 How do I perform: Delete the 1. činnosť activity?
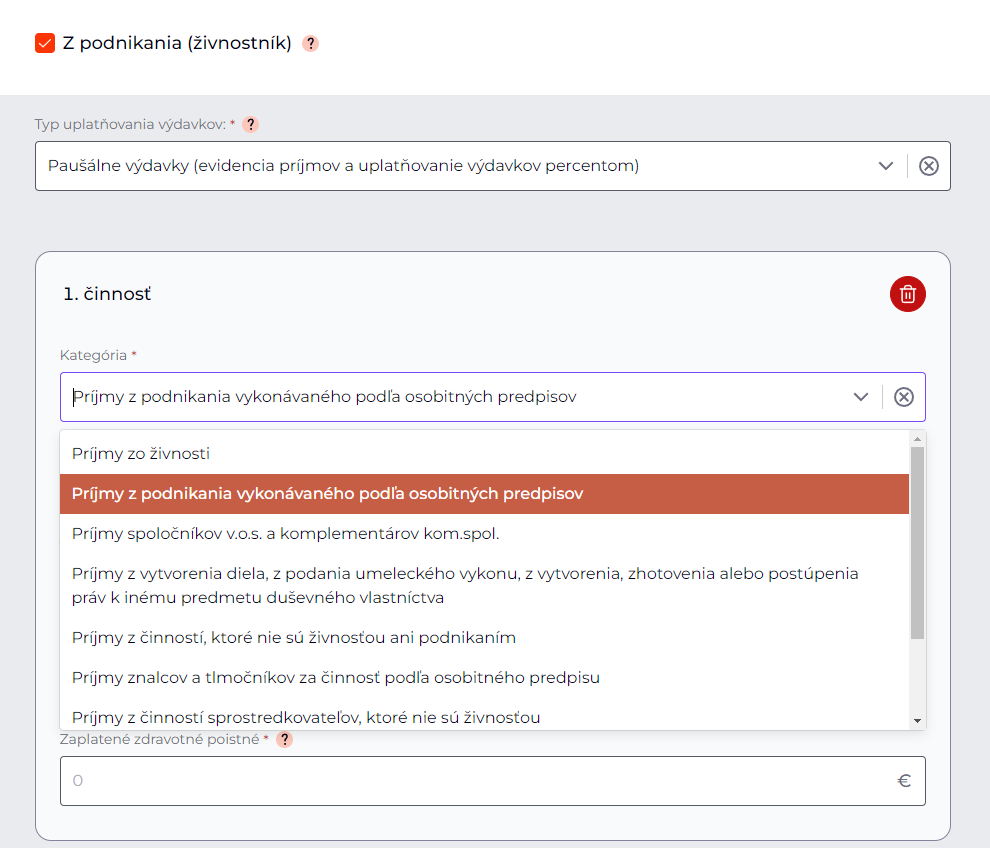coord(907,294)
